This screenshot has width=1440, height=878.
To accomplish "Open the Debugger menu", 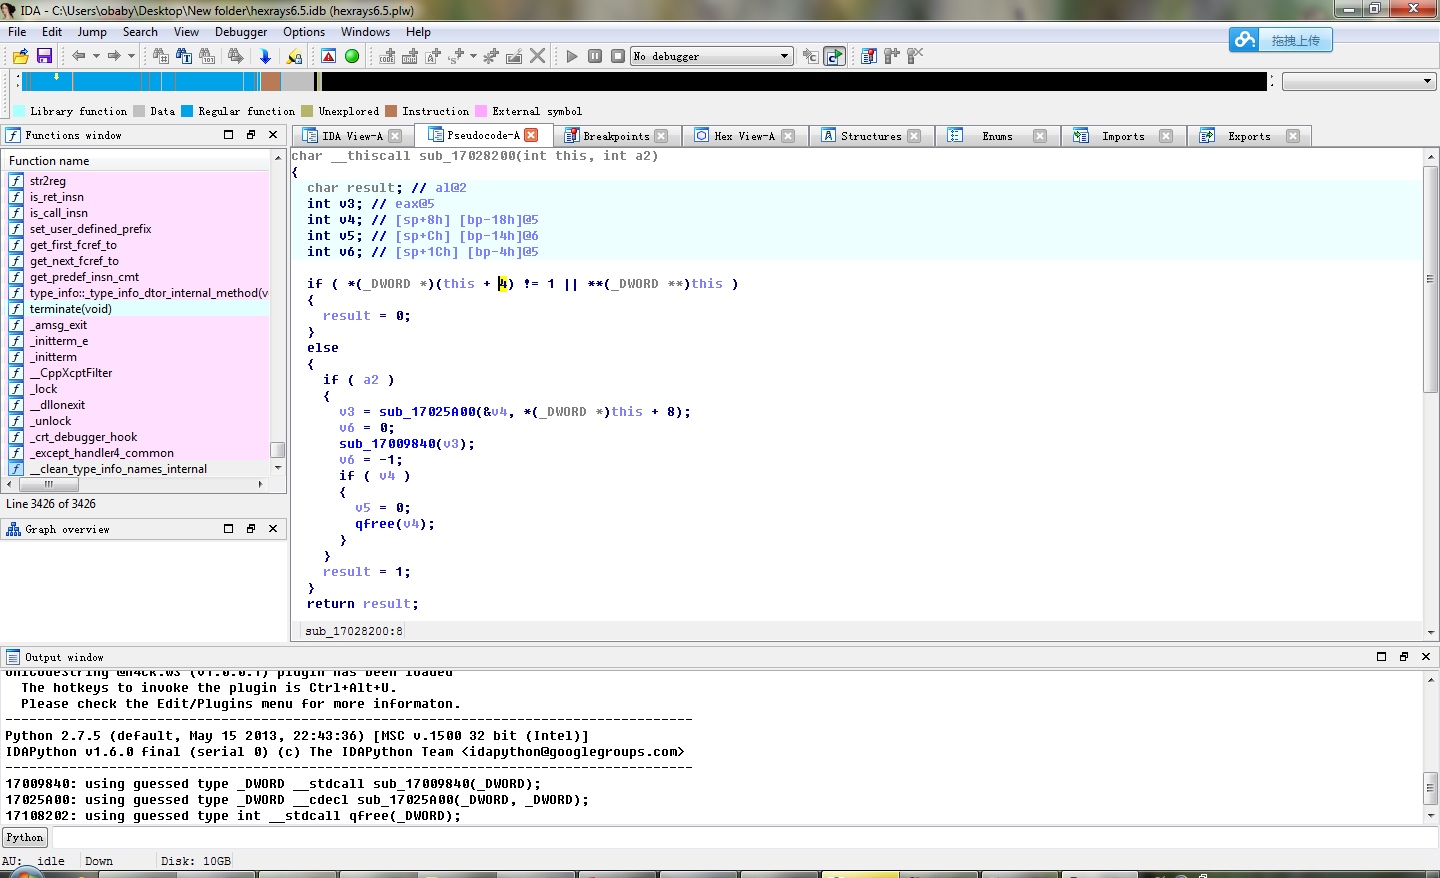I will 241,32.
